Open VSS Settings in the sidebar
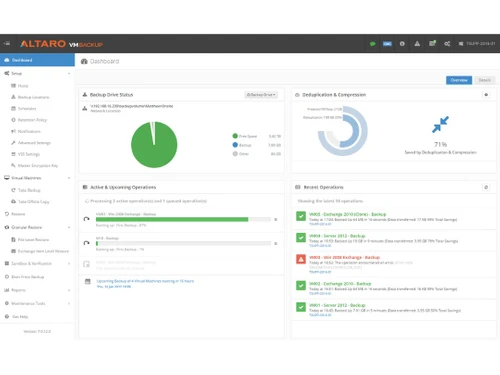 click(x=29, y=154)
